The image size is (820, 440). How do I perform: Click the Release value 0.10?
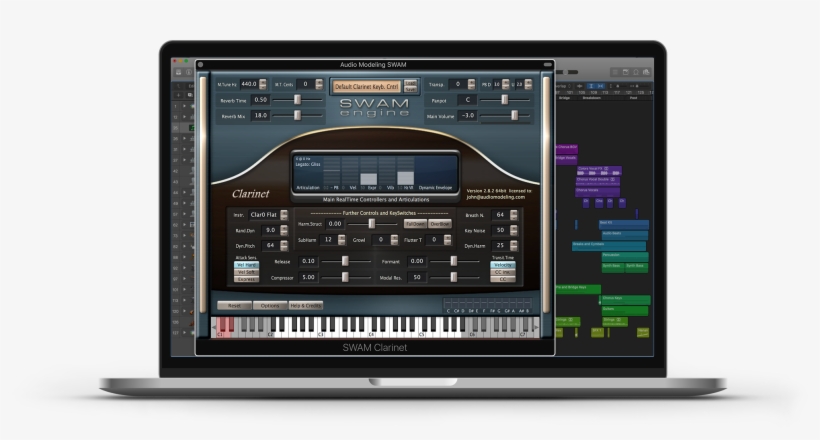(309, 261)
